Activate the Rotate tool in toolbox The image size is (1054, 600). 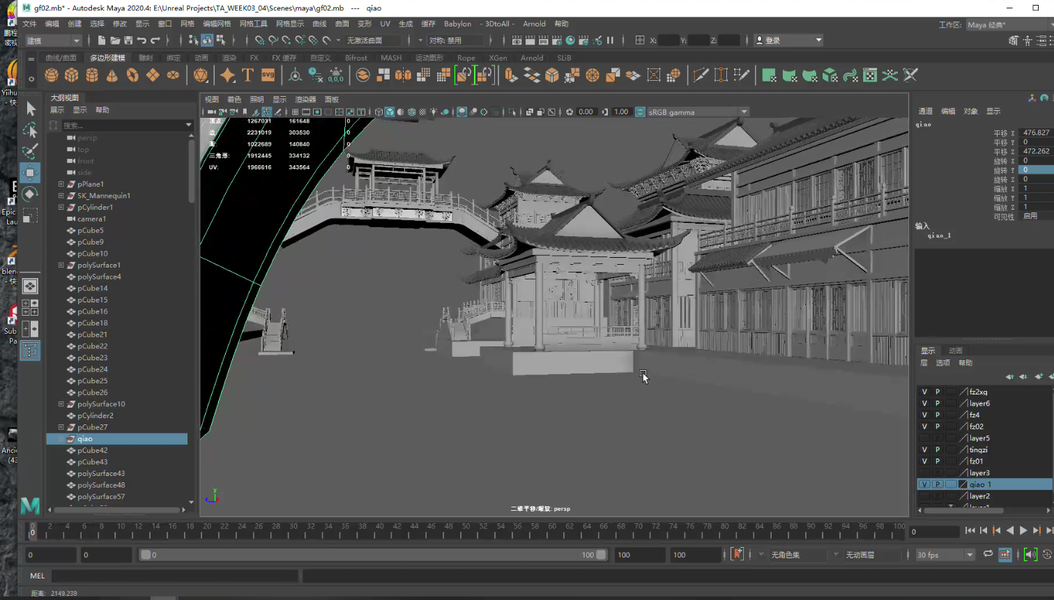click(30, 194)
